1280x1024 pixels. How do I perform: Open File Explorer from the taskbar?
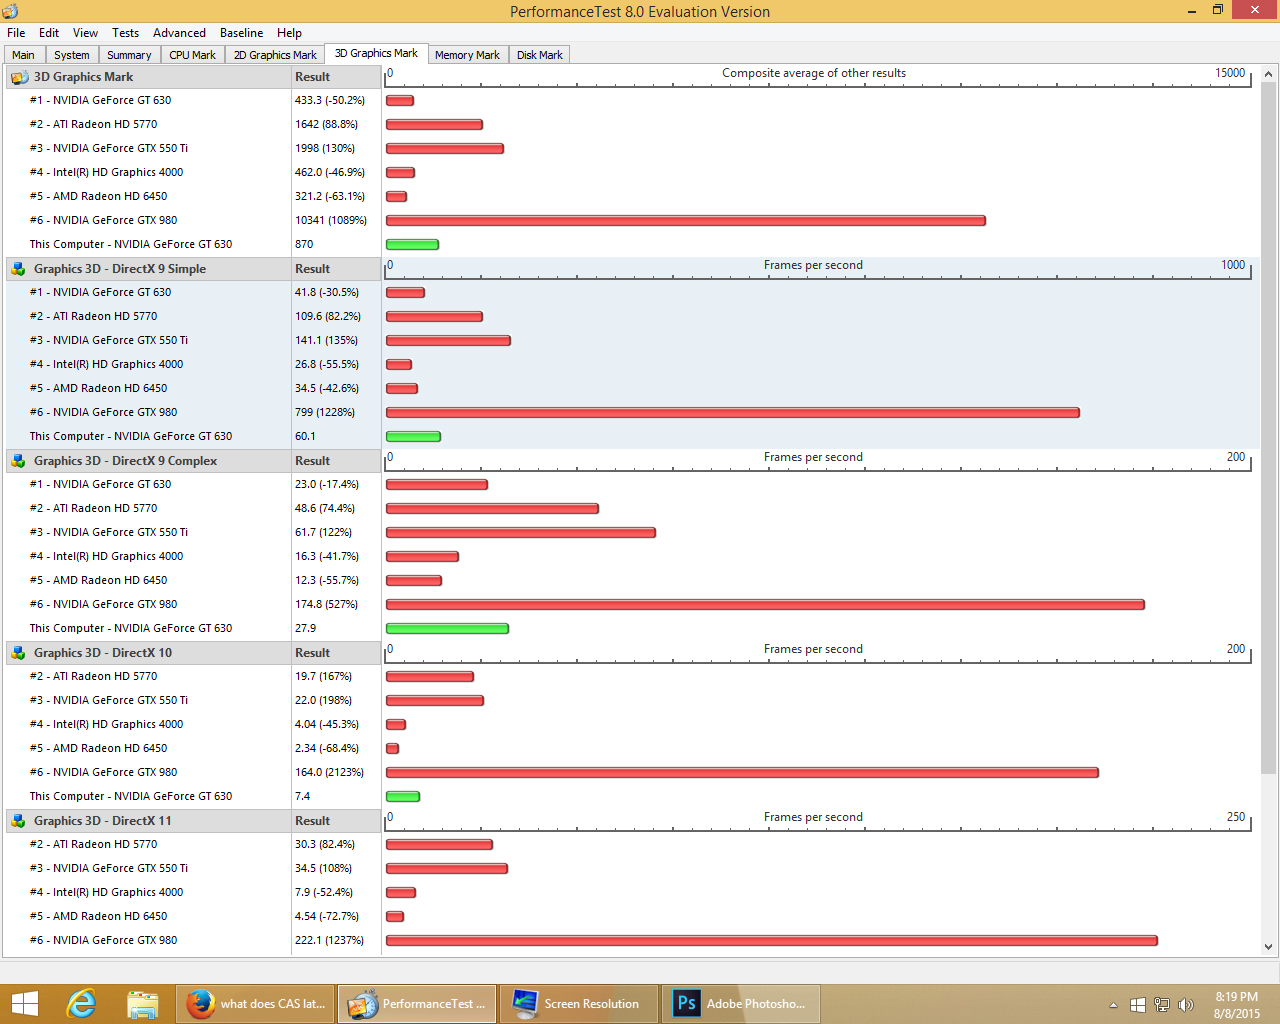tap(143, 1004)
